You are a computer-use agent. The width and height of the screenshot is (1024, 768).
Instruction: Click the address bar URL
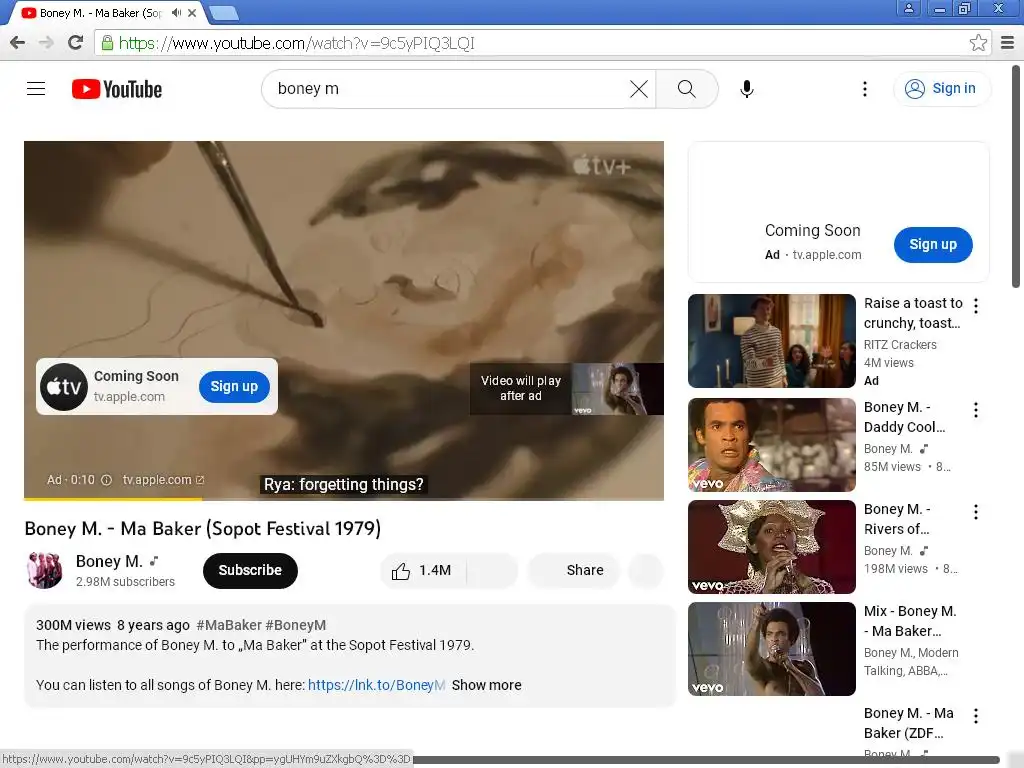tap(296, 43)
